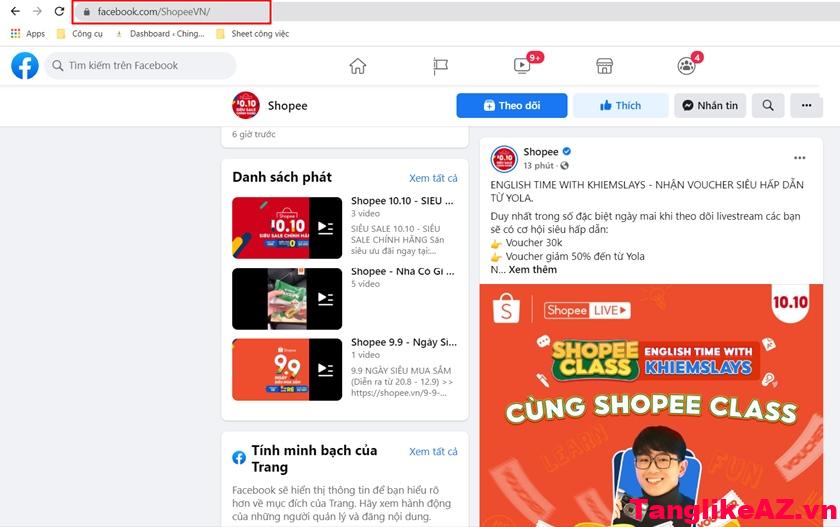Click the Thích like button

pyautogui.click(x=621, y=105)
